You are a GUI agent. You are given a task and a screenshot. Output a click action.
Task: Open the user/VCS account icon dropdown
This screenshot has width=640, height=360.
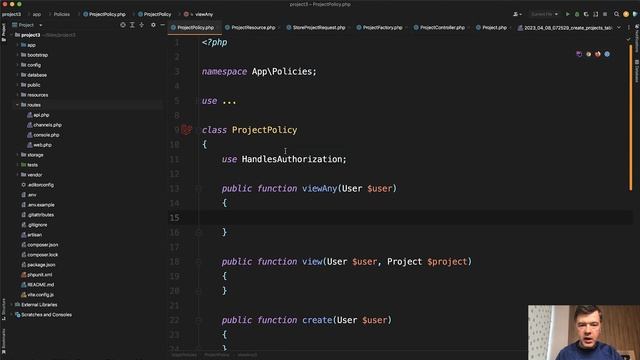click(x=517, y=14)
